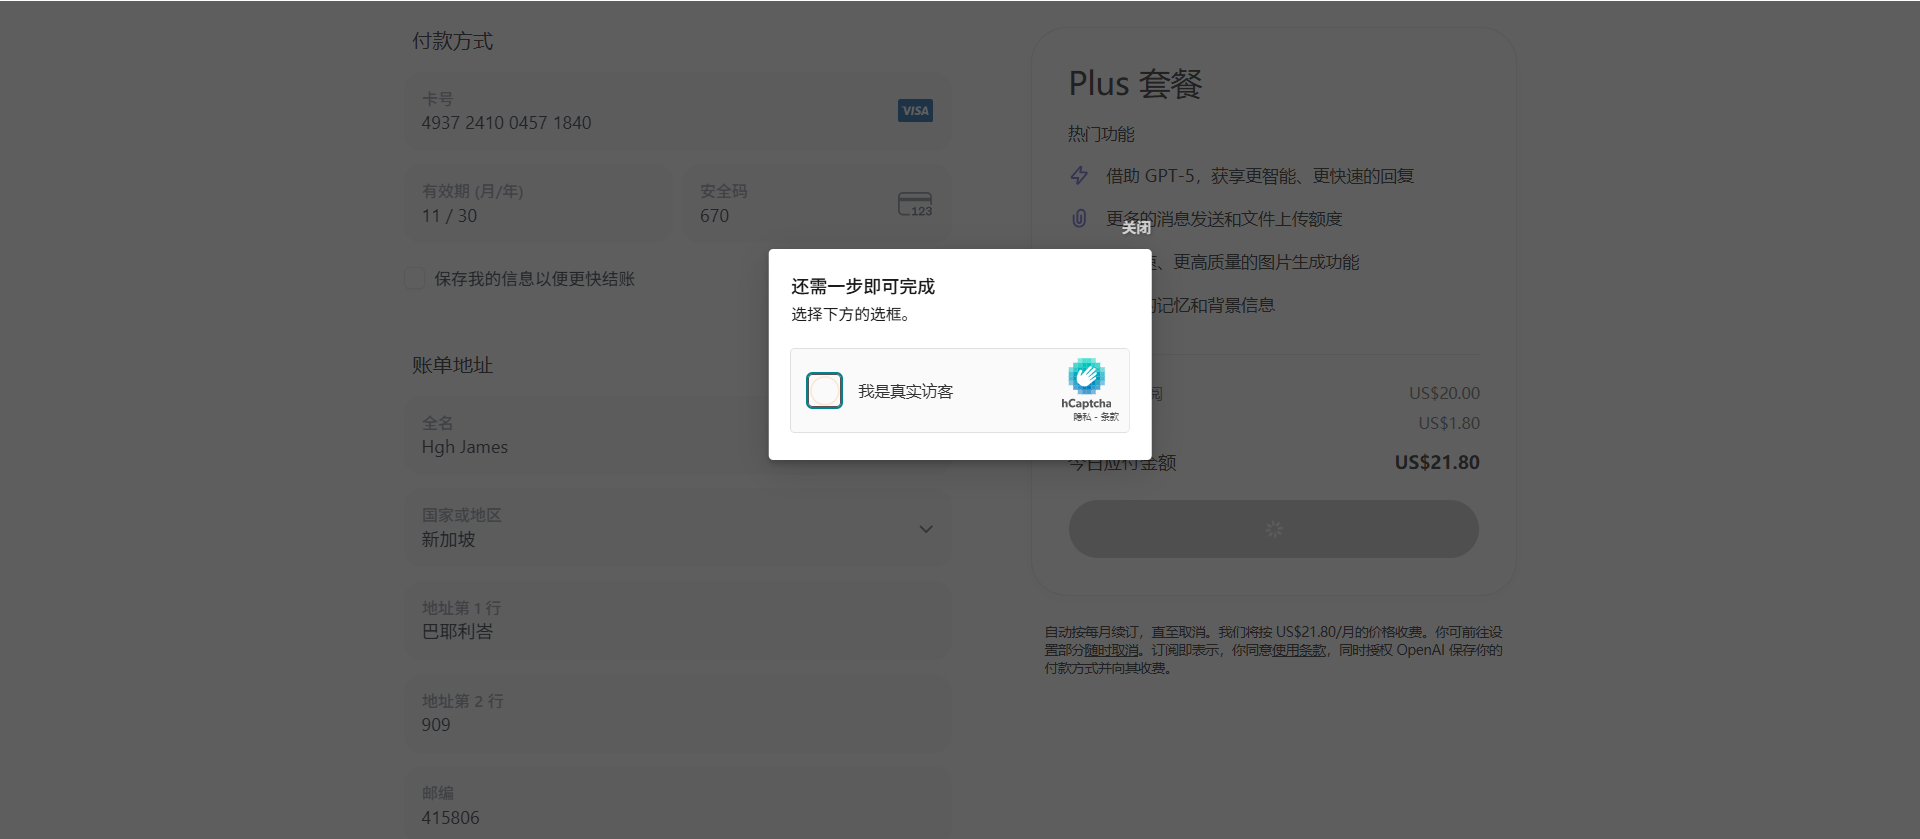
Task: Click the US$20.00 price text
Action: [x=1444, y=393]
